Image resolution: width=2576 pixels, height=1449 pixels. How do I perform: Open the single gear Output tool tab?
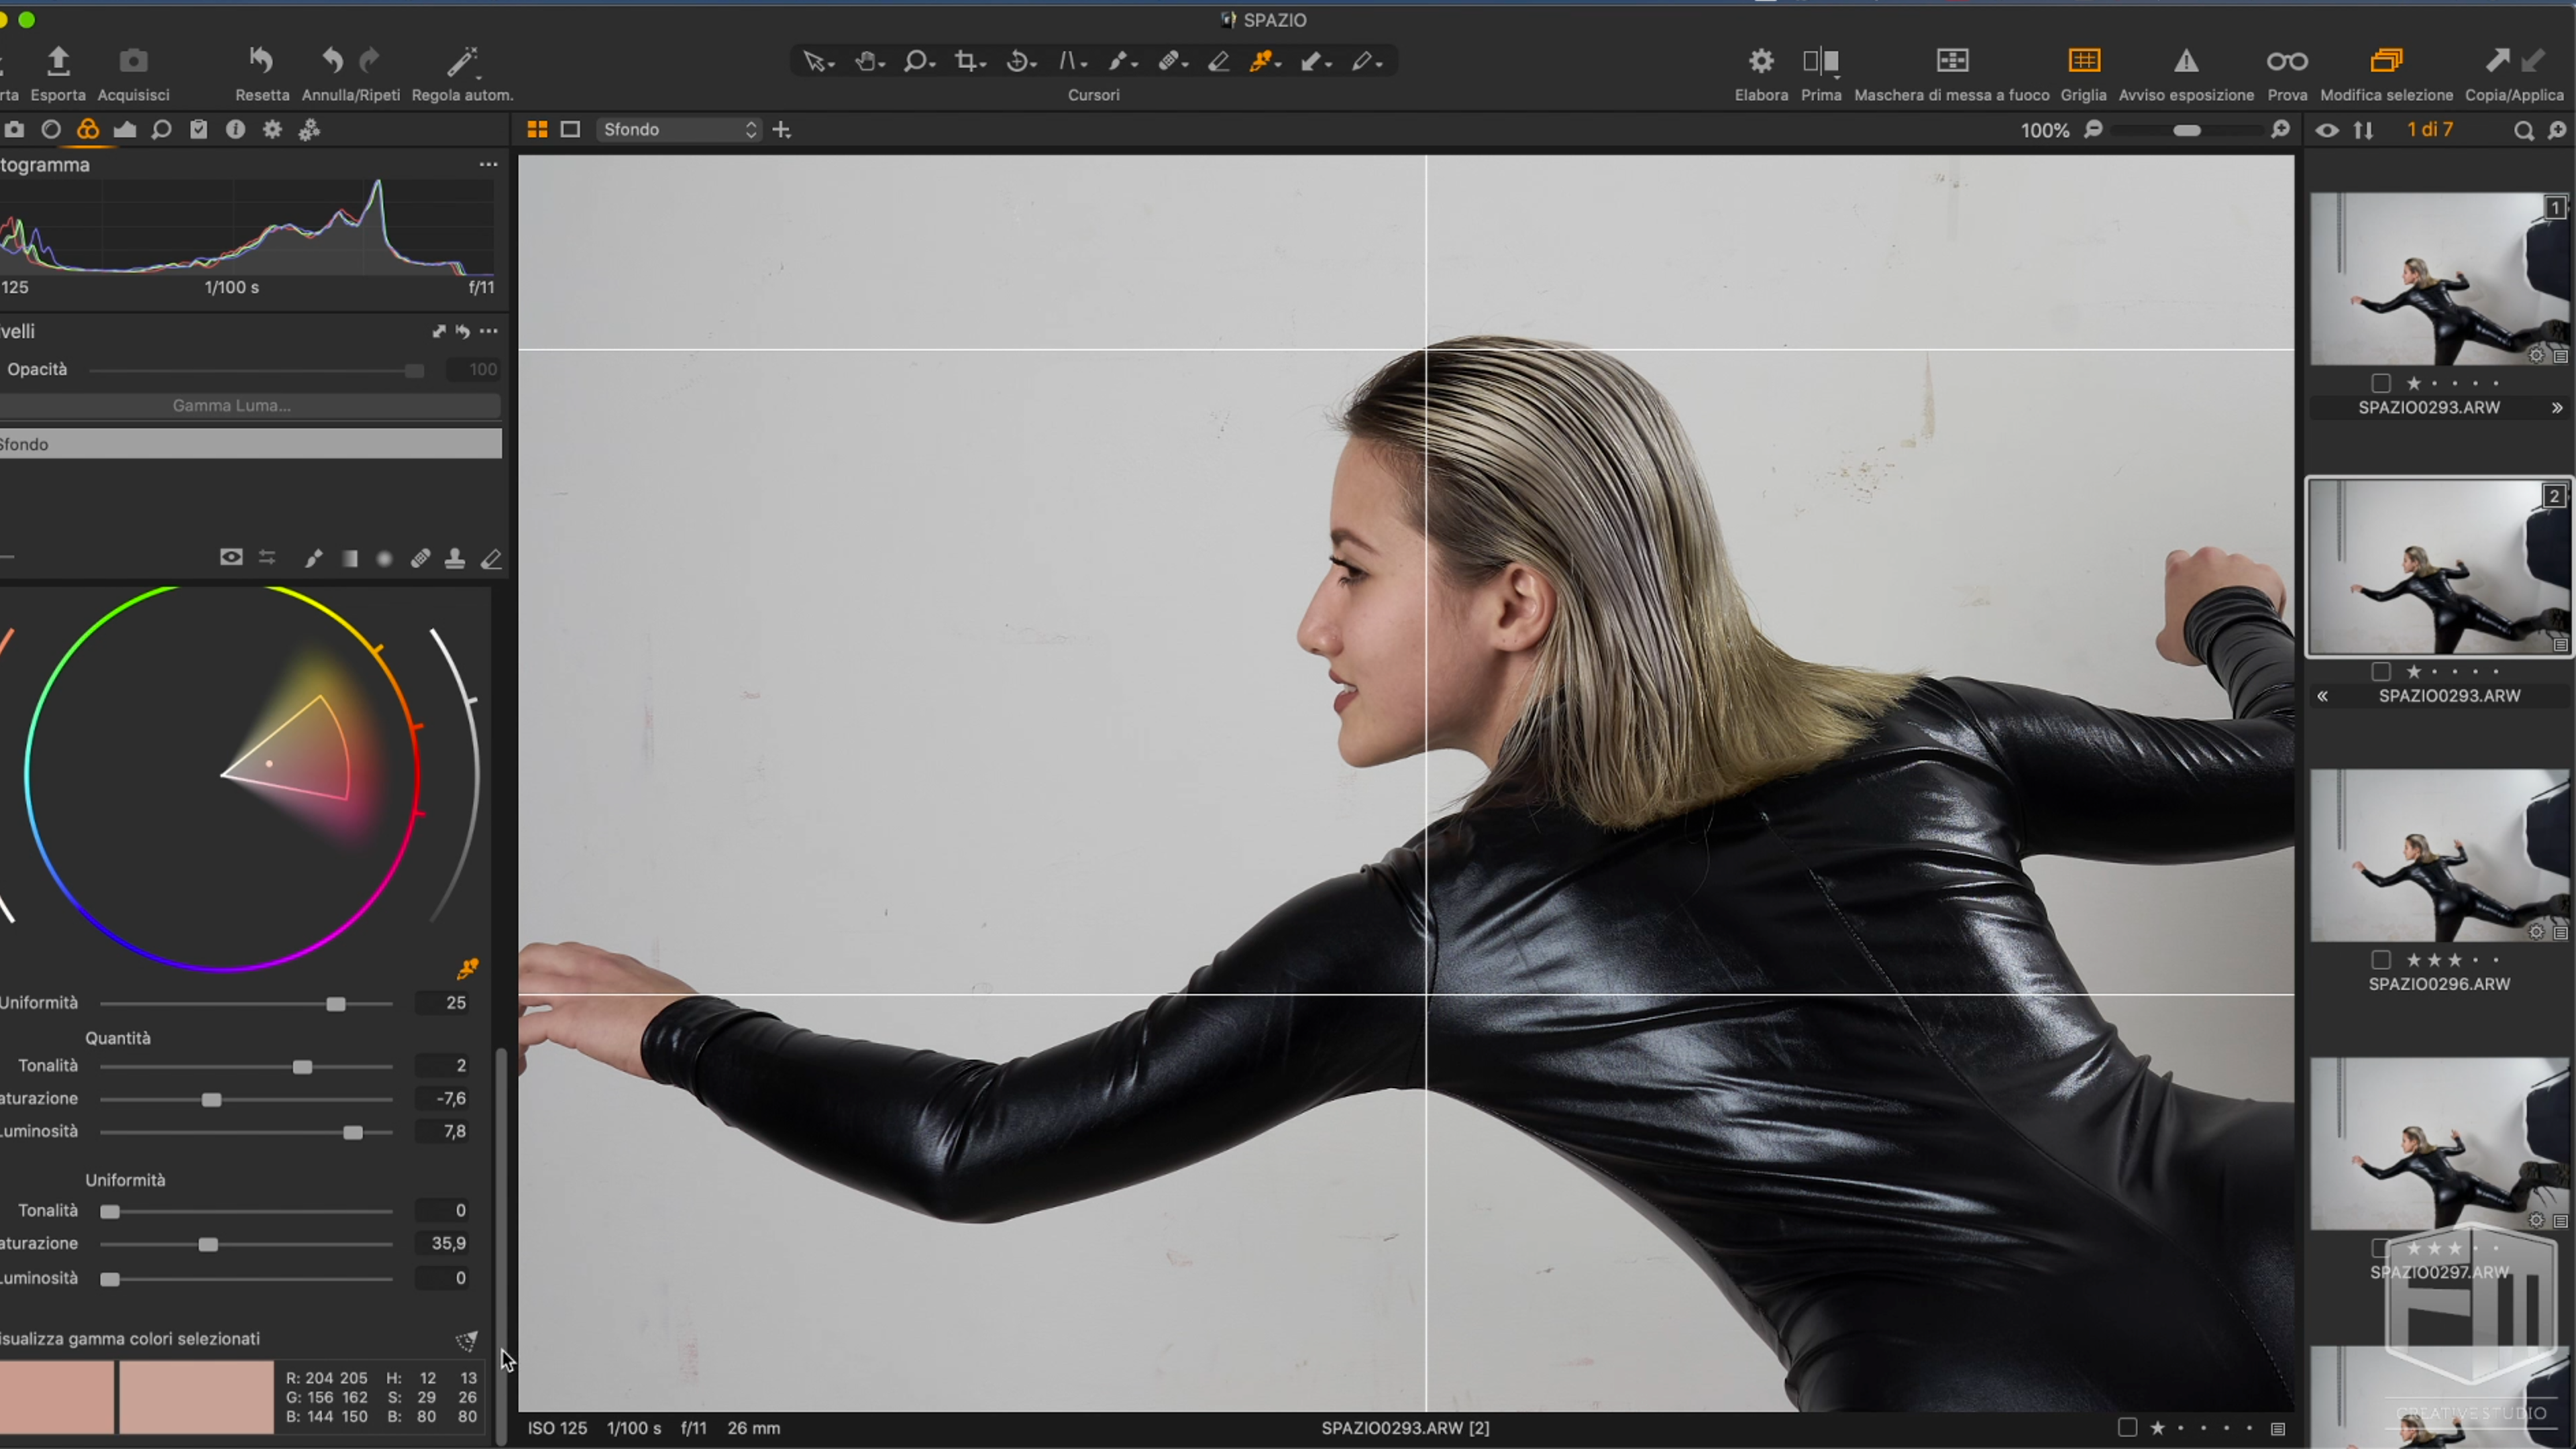pyautogui.click(x=272, y=130)
